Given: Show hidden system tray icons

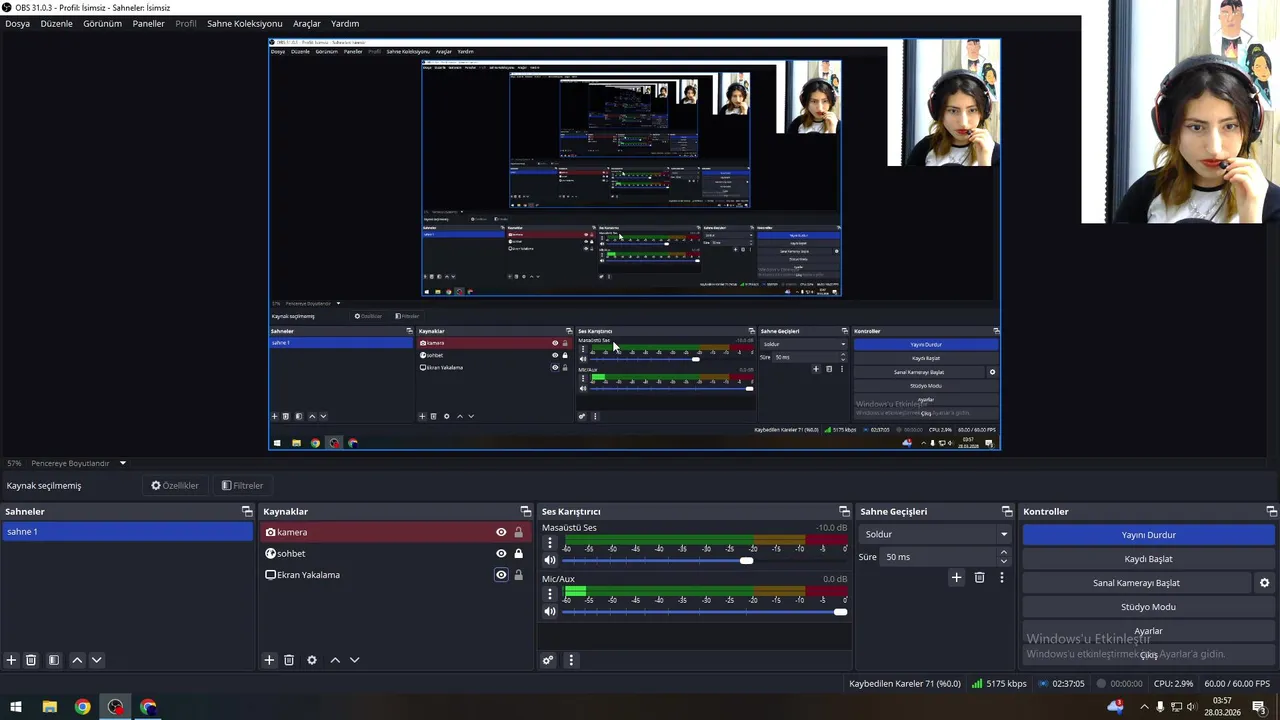Looking at the screenshot, I should [x=1144, y=707].
